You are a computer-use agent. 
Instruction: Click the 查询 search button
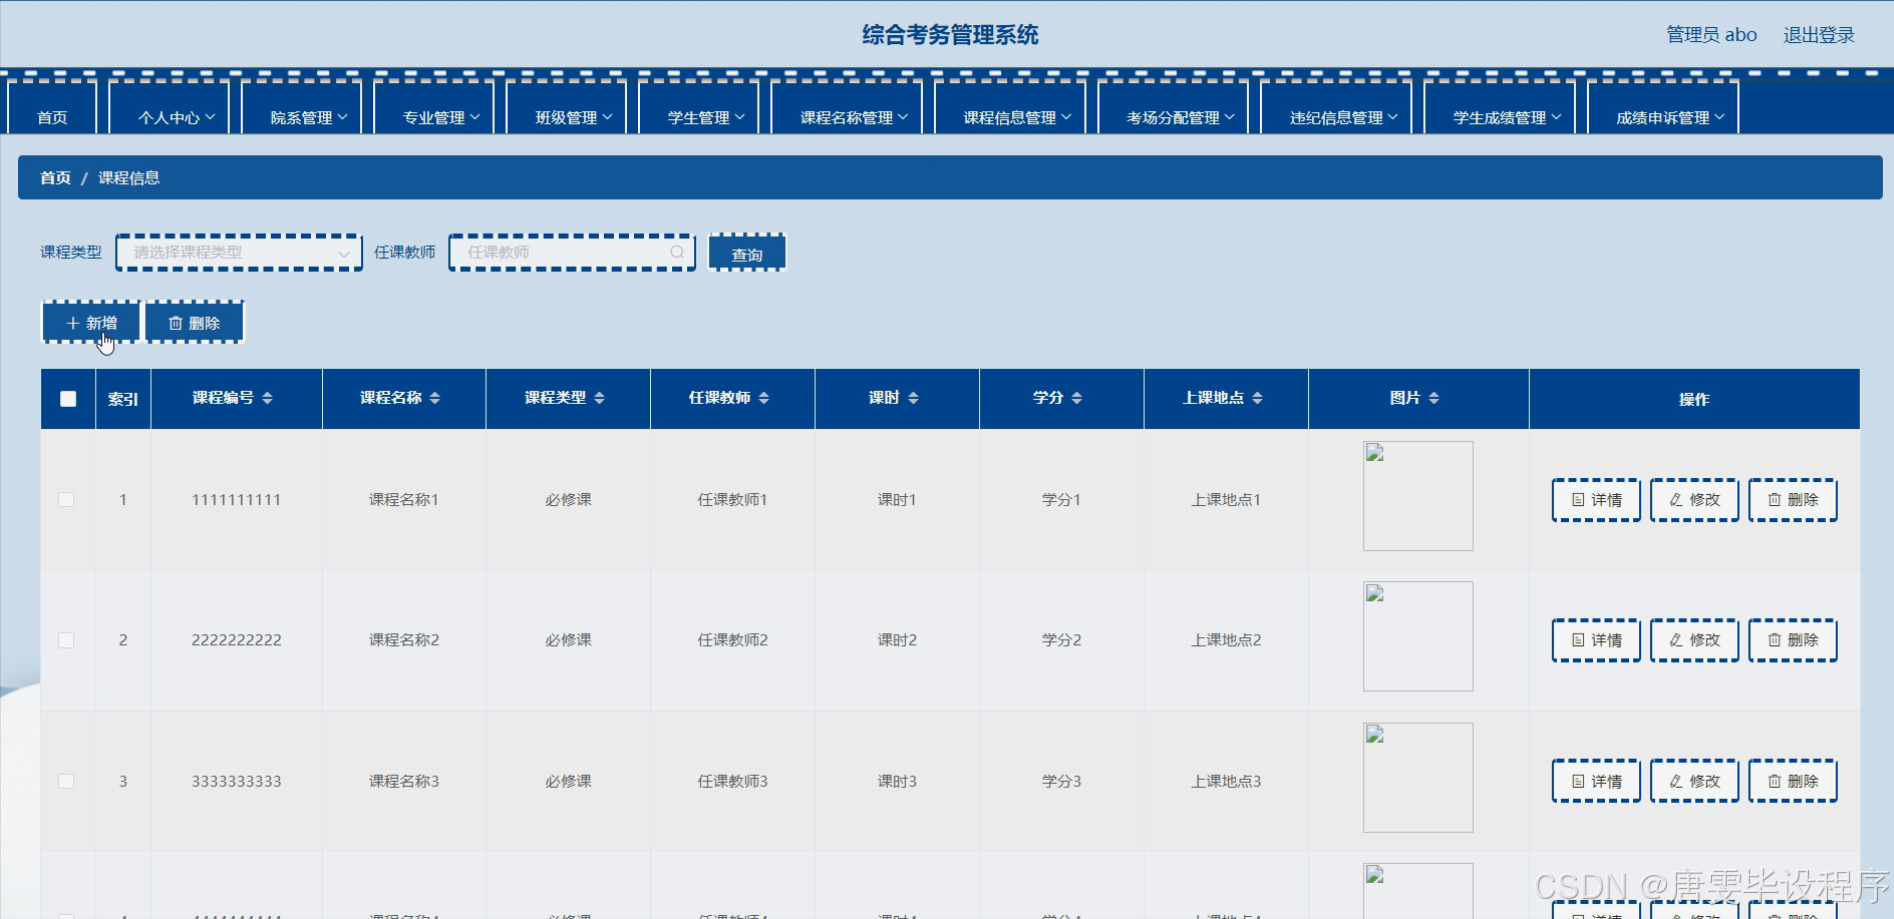coord(747,253)
